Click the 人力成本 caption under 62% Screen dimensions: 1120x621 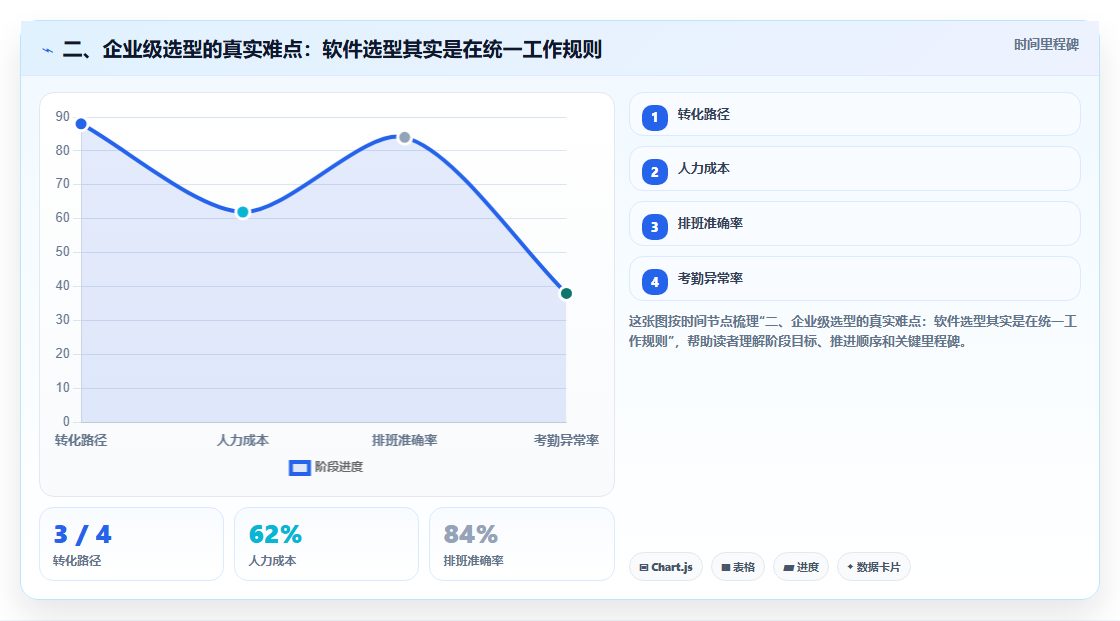[272, 561]
